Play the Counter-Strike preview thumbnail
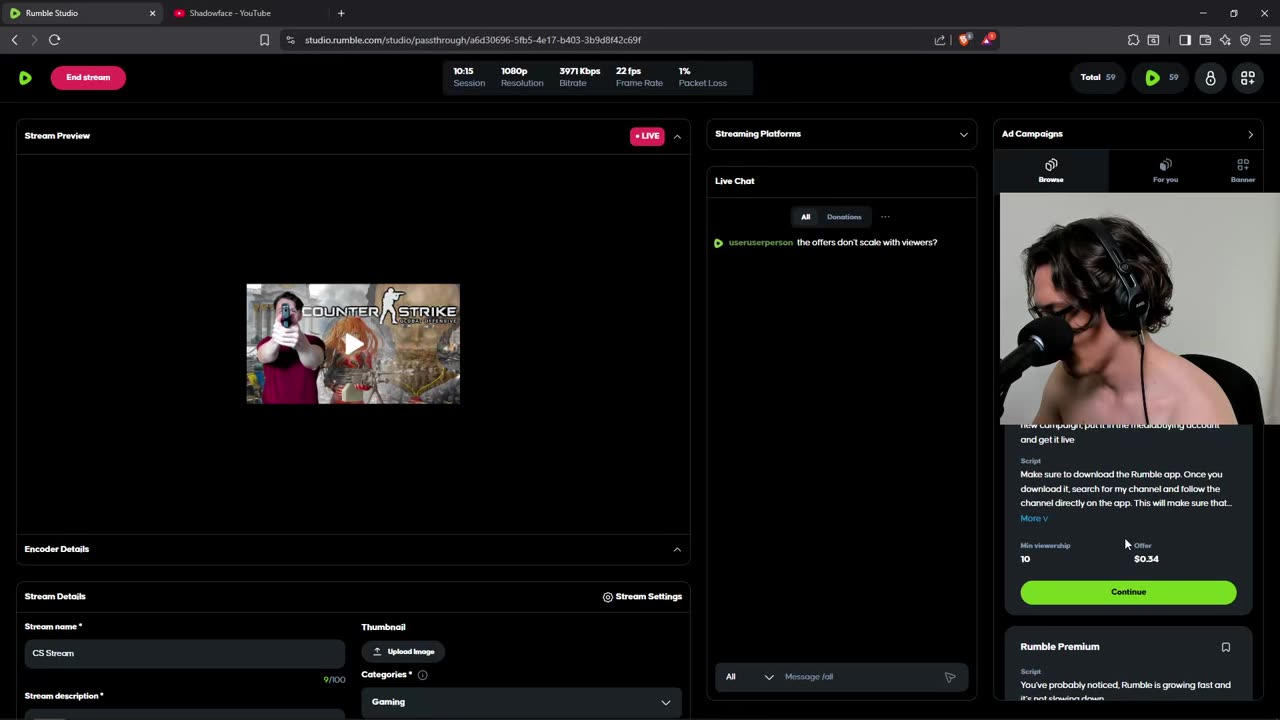Viewport: 1280px width, 720px height. tap(353, 344)
